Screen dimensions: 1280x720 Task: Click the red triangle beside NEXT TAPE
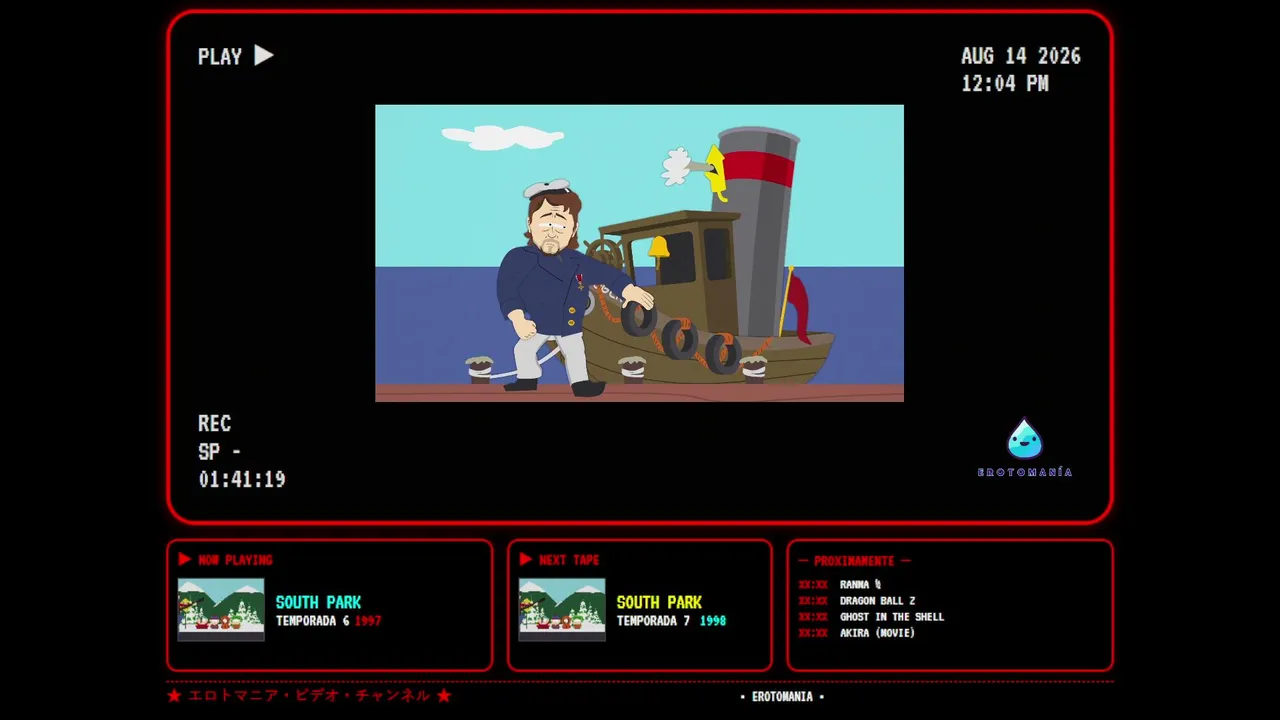tap(526, 559)
